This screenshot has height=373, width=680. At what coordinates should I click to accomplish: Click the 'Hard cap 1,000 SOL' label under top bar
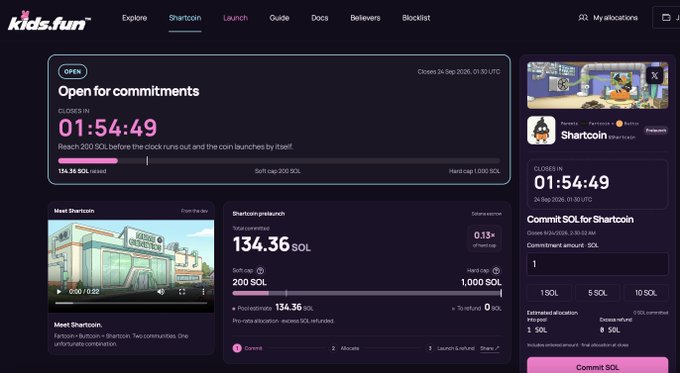pos(474,171)
